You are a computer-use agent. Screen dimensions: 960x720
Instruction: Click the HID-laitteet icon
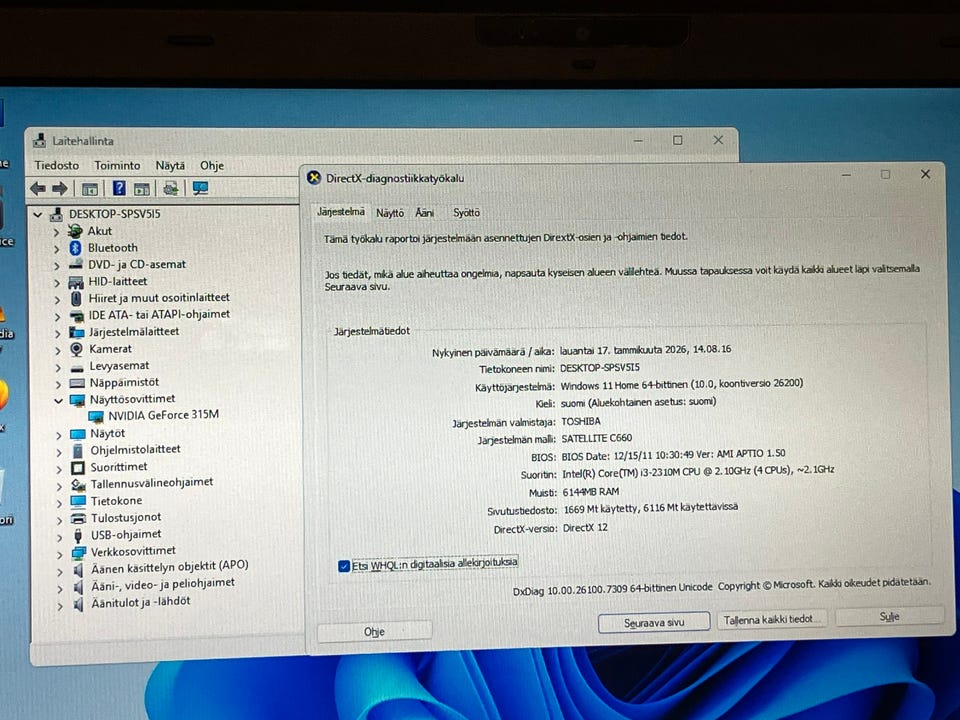pos(76,282)
